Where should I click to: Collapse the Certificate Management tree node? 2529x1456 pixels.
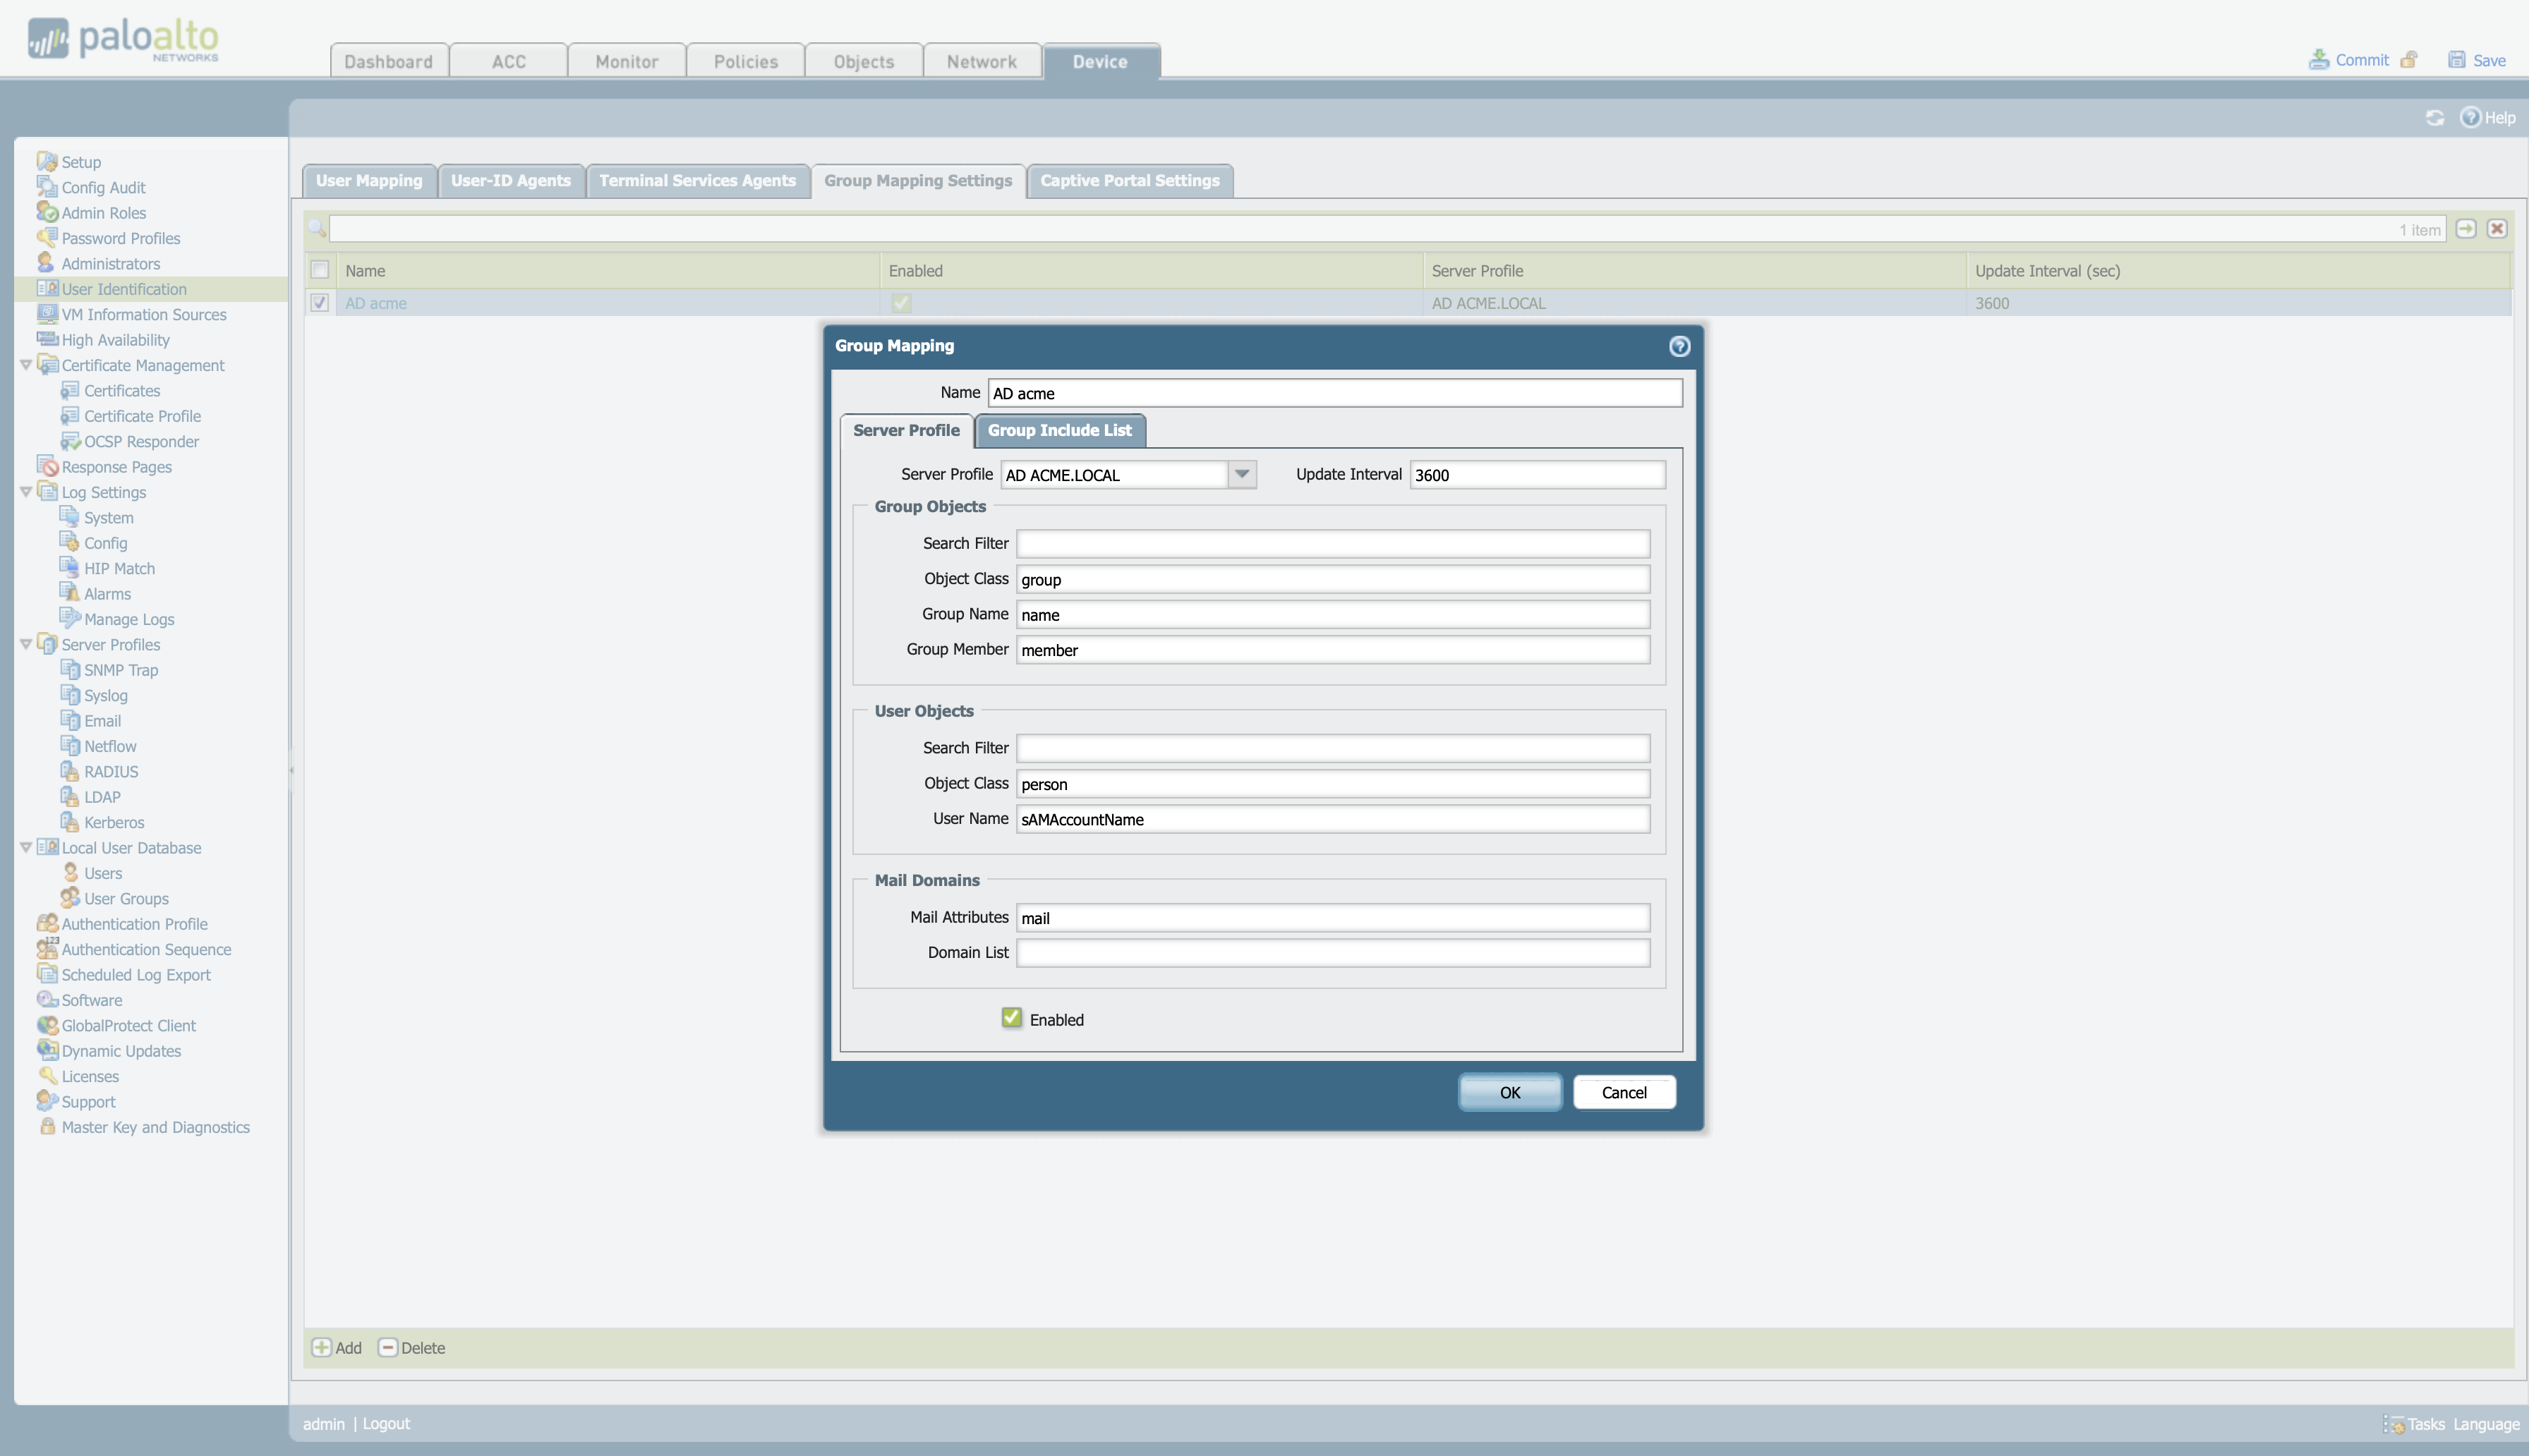pyautogui.click(x=26, y=365)
